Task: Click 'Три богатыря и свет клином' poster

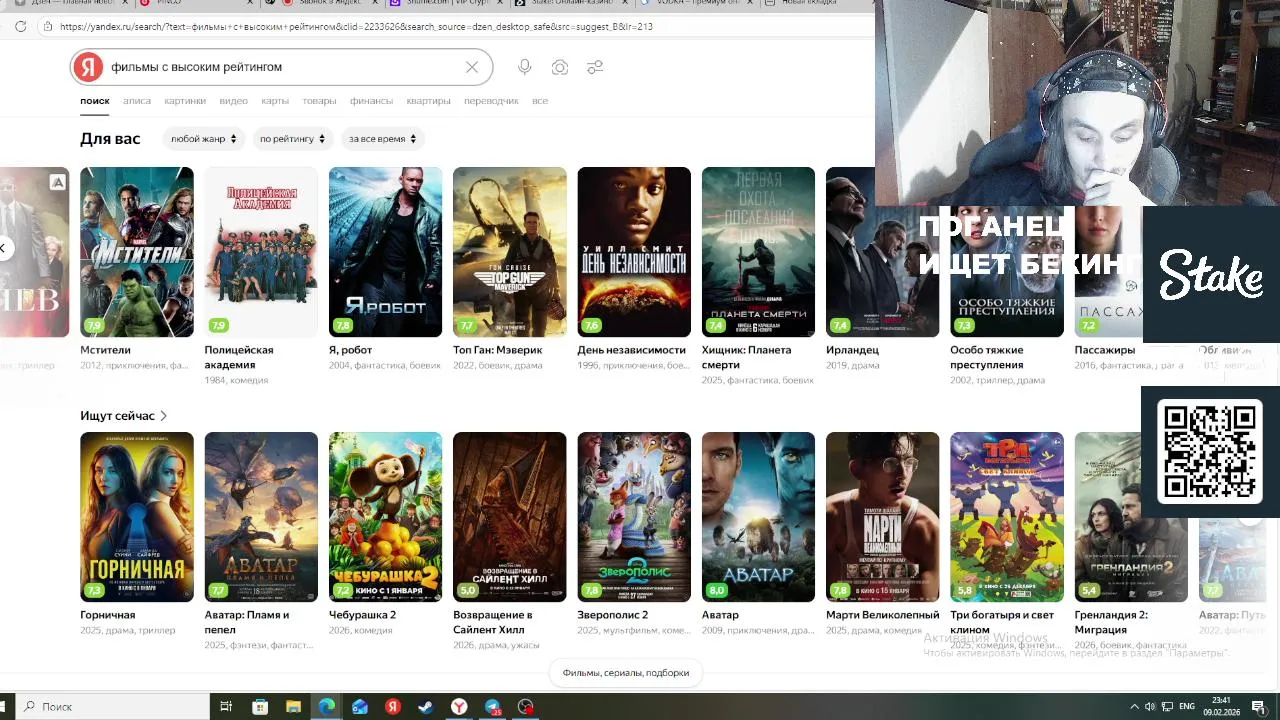Action: click(x=1007, y=517)
